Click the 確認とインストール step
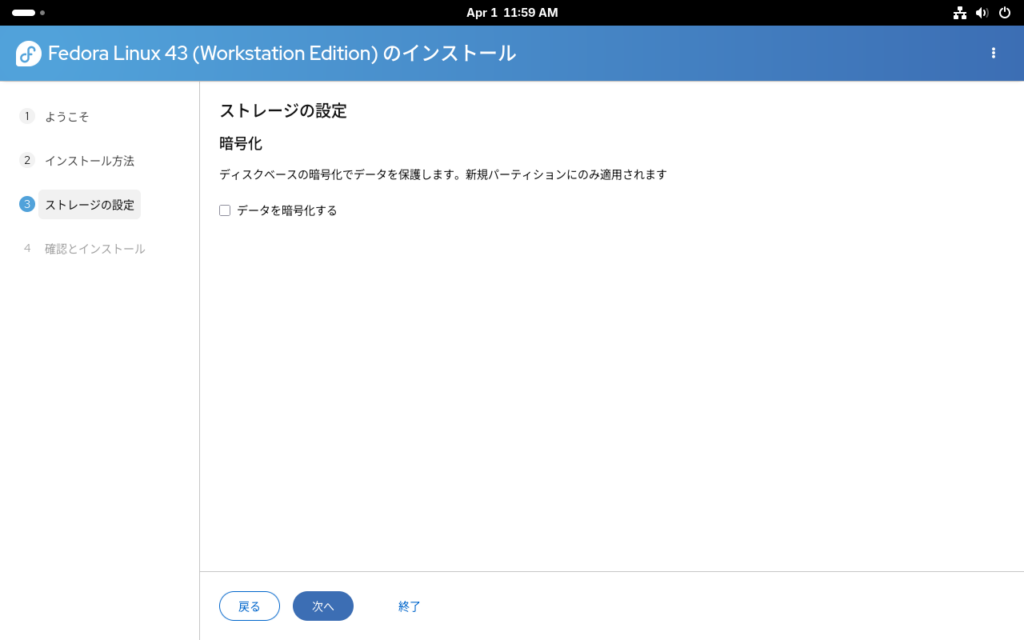 [95, 249]
